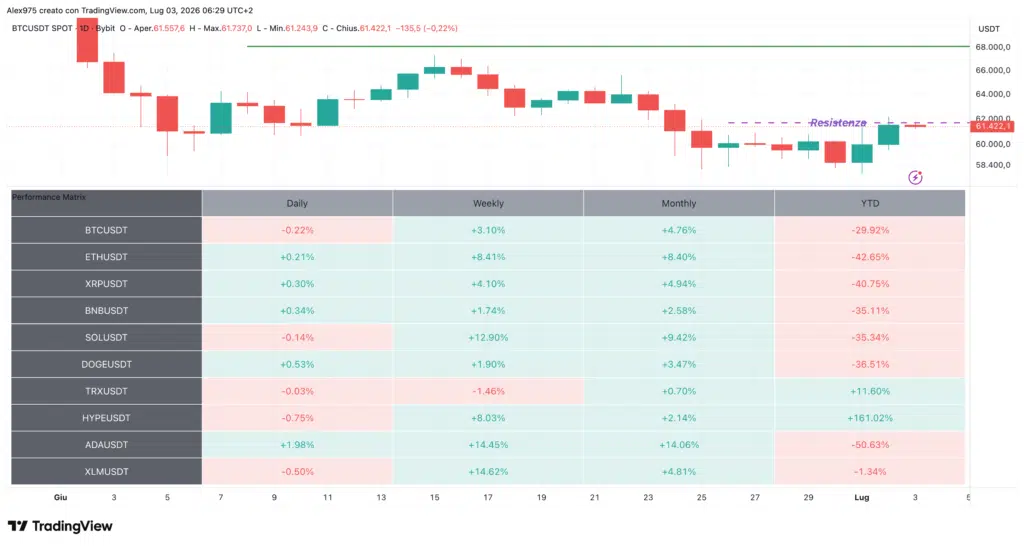Click SOLUSDT daily value -0.14%
This screenshot has height=546, width=1024.
point(297,337)
